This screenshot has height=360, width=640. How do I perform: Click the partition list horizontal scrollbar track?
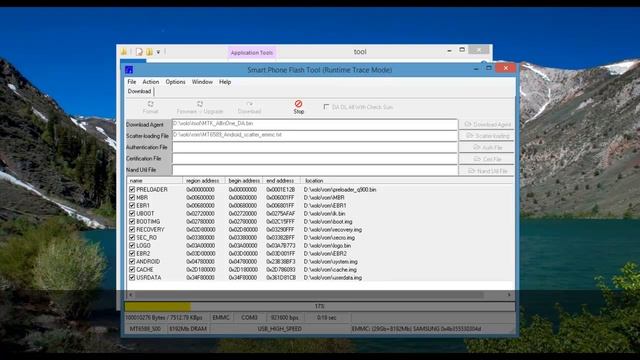[x=320, y=294]
